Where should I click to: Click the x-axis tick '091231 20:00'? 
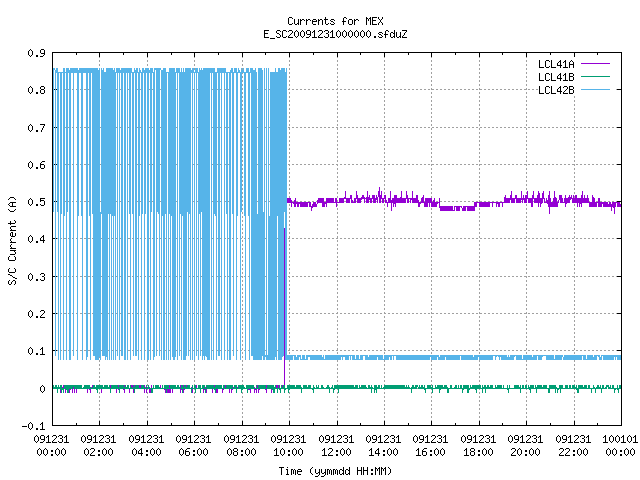pos(525,446)
